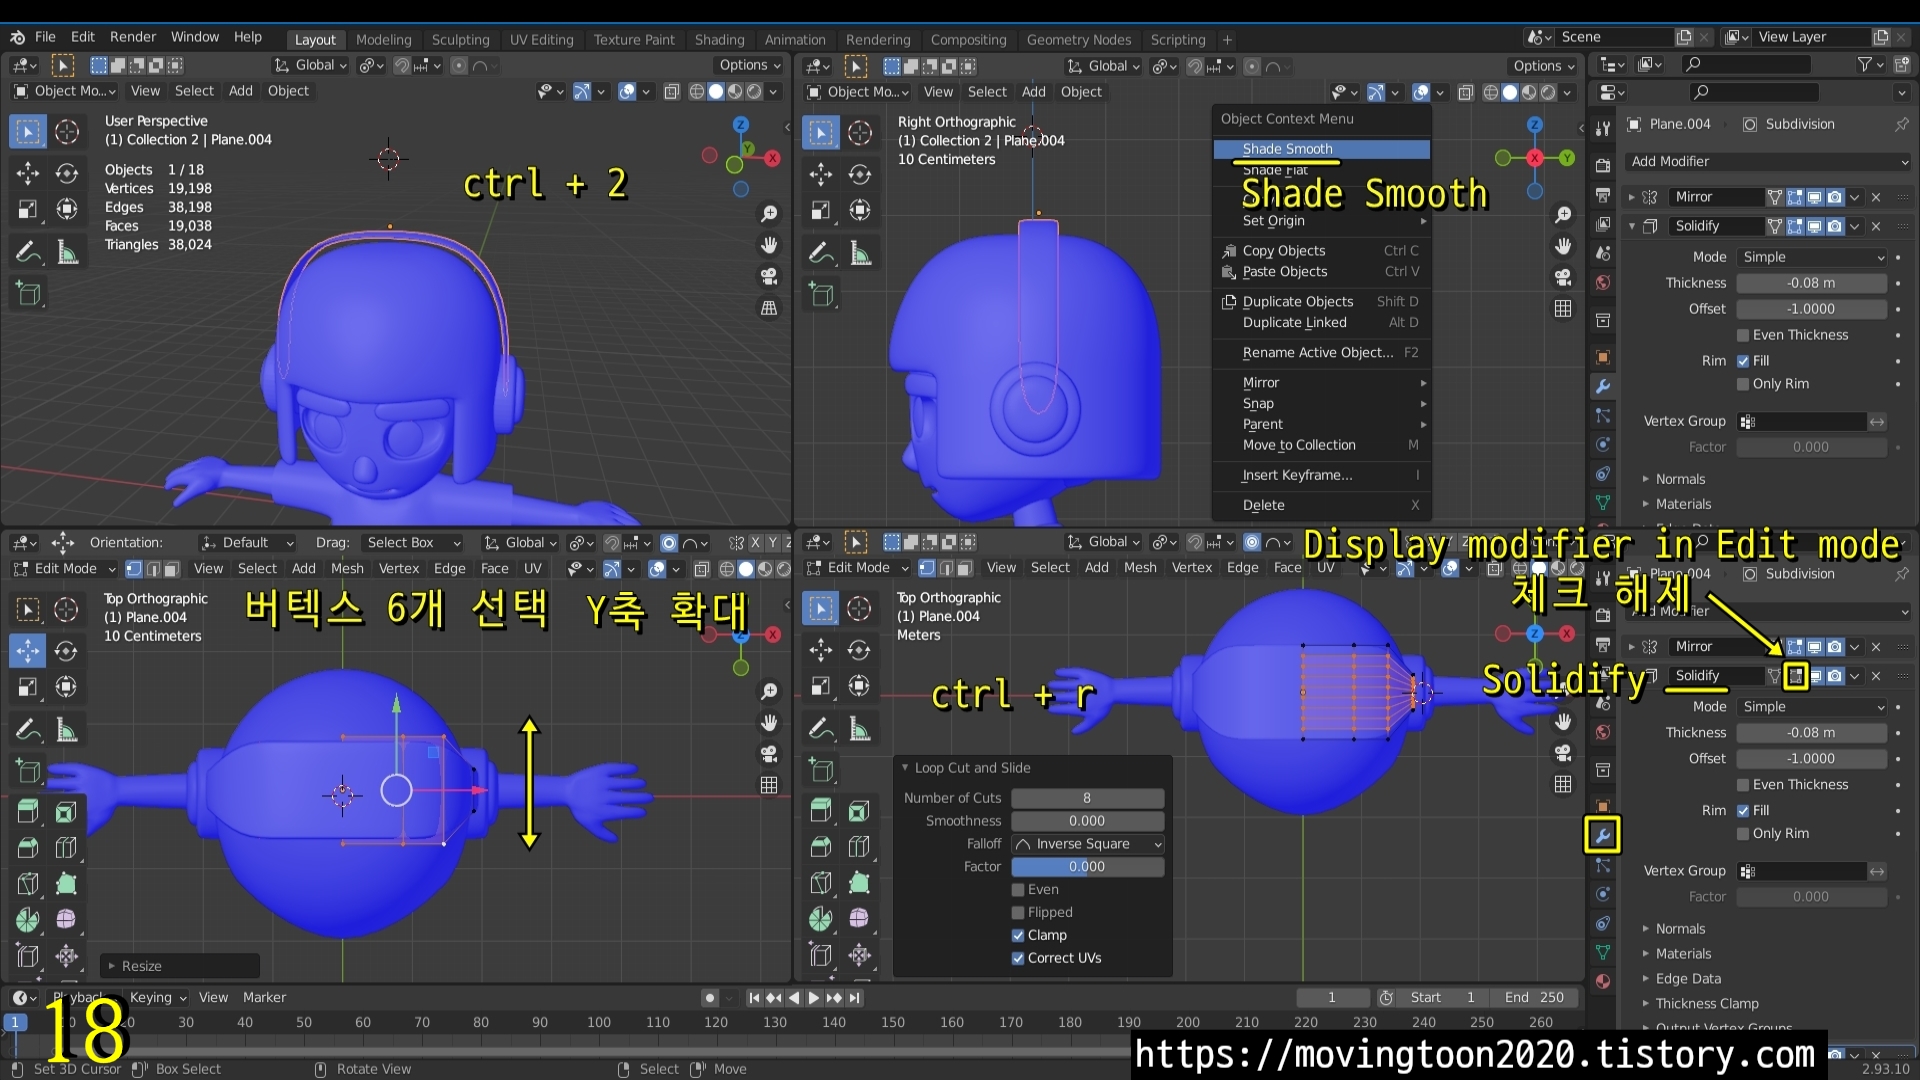The width and height of the screenshot is (1920, 1080).
Task: Select Spin tool in viewport with Resize panel
Action: pyautogui.click(x=28, y=920)
